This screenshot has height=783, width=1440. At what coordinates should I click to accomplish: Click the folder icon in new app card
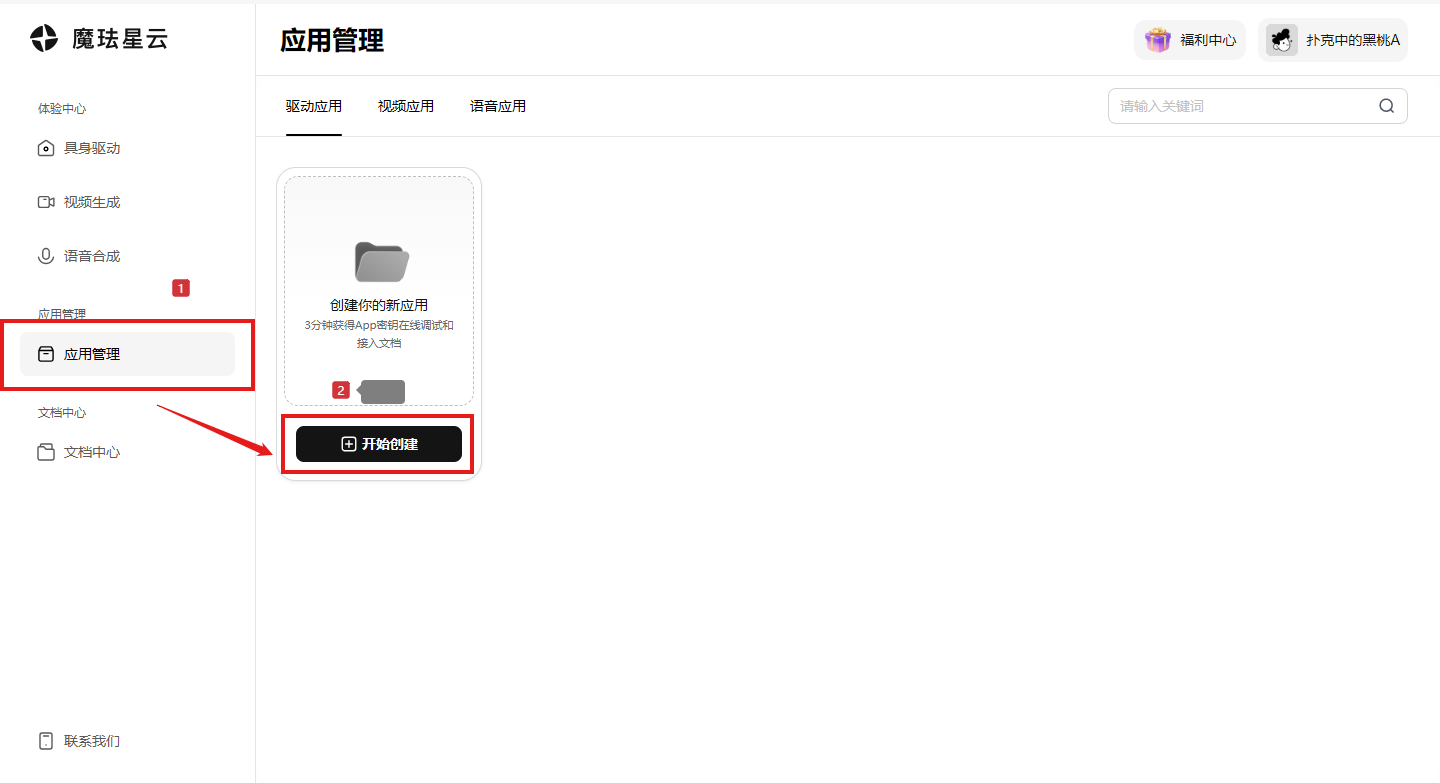pos(381,262)
